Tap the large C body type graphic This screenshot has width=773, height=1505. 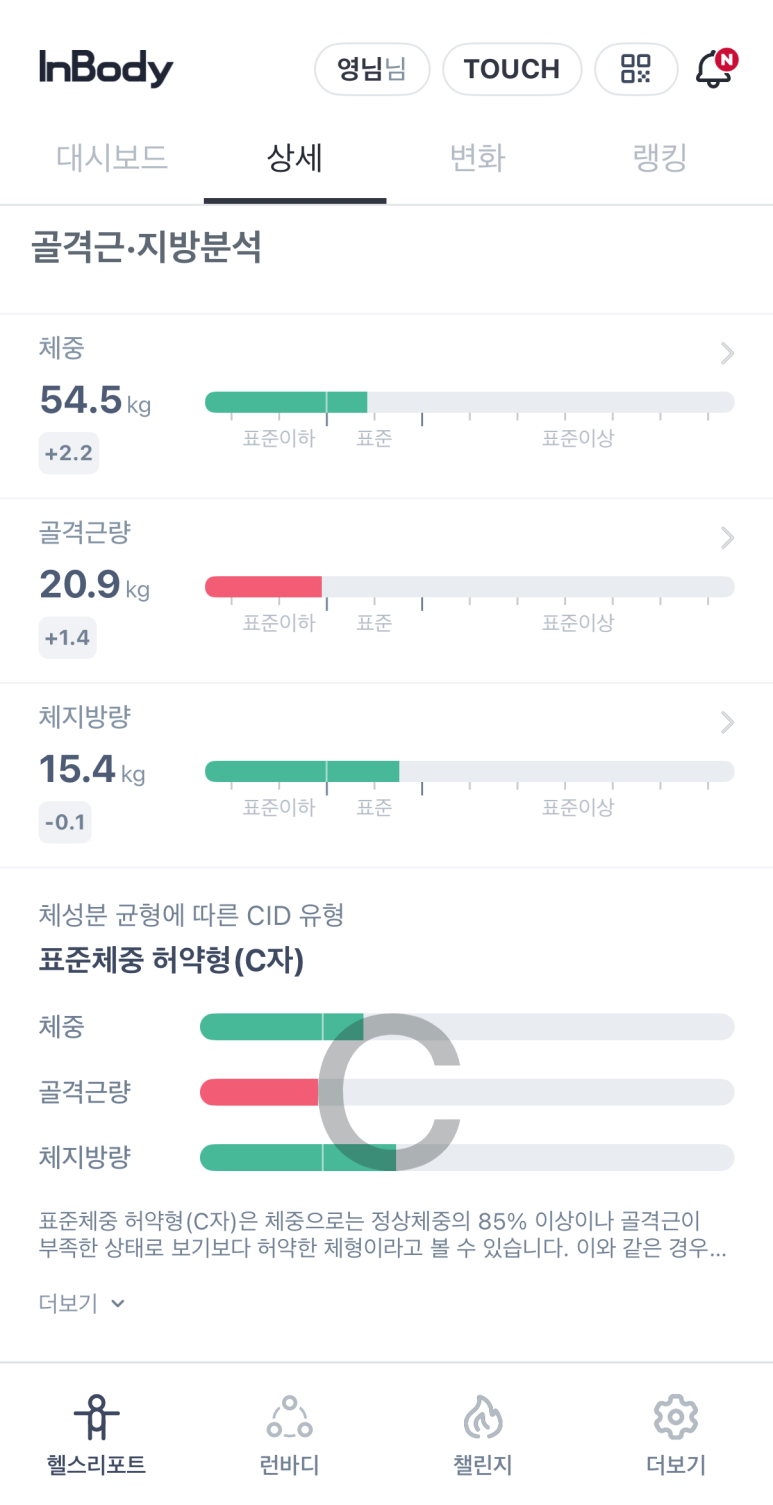[x=388, y=1091]
